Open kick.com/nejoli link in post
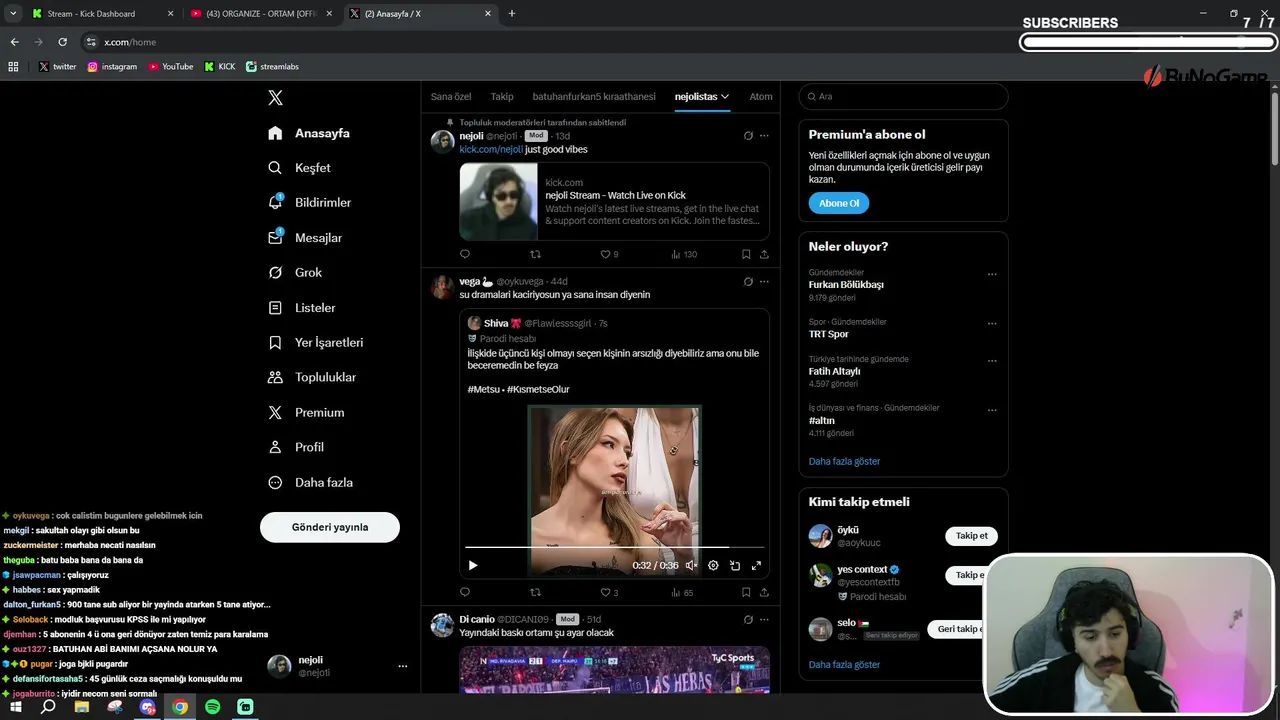 pos(491,150)
